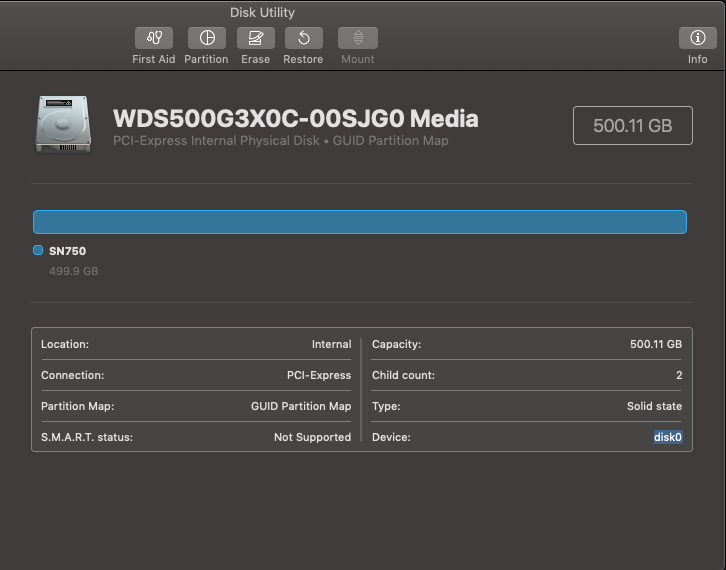Screen dimensions: 726x570
Task: Click the Child count value 2
Action: (679, 375)
